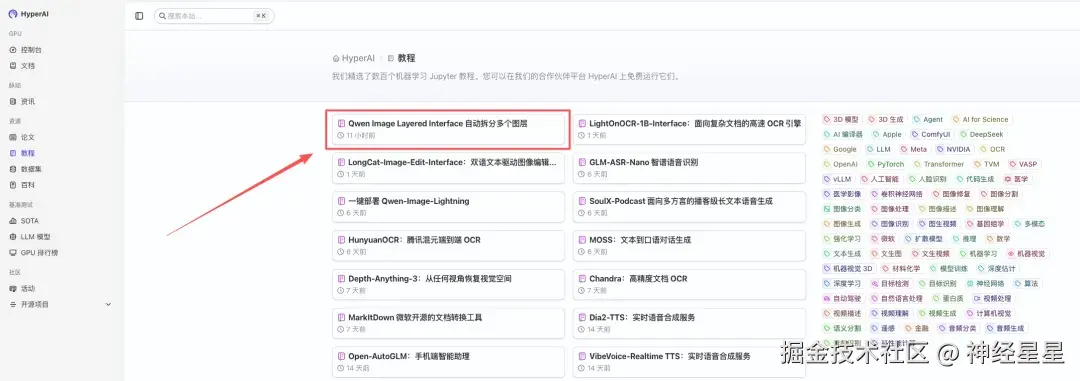Select the 3D 模型 tag
The image size is (1080, 381).
842,119
